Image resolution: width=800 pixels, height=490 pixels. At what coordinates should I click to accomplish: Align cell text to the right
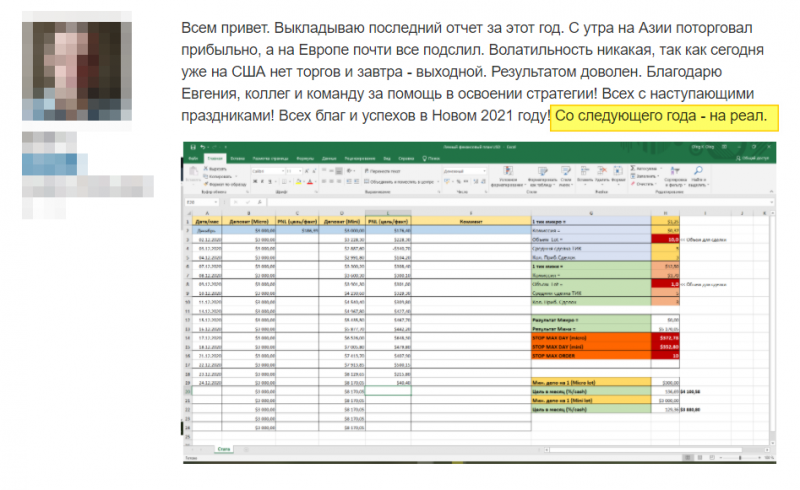[x=339, y=182]
